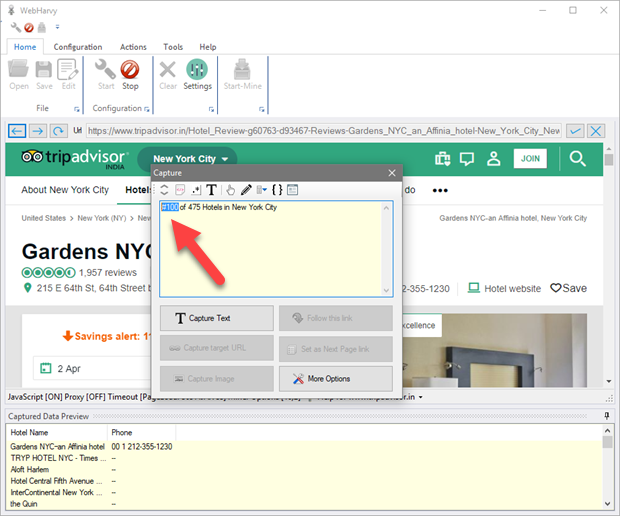Click the Capture text box scrollbar down arrow
620x516 pixels.
click(388, 290)
